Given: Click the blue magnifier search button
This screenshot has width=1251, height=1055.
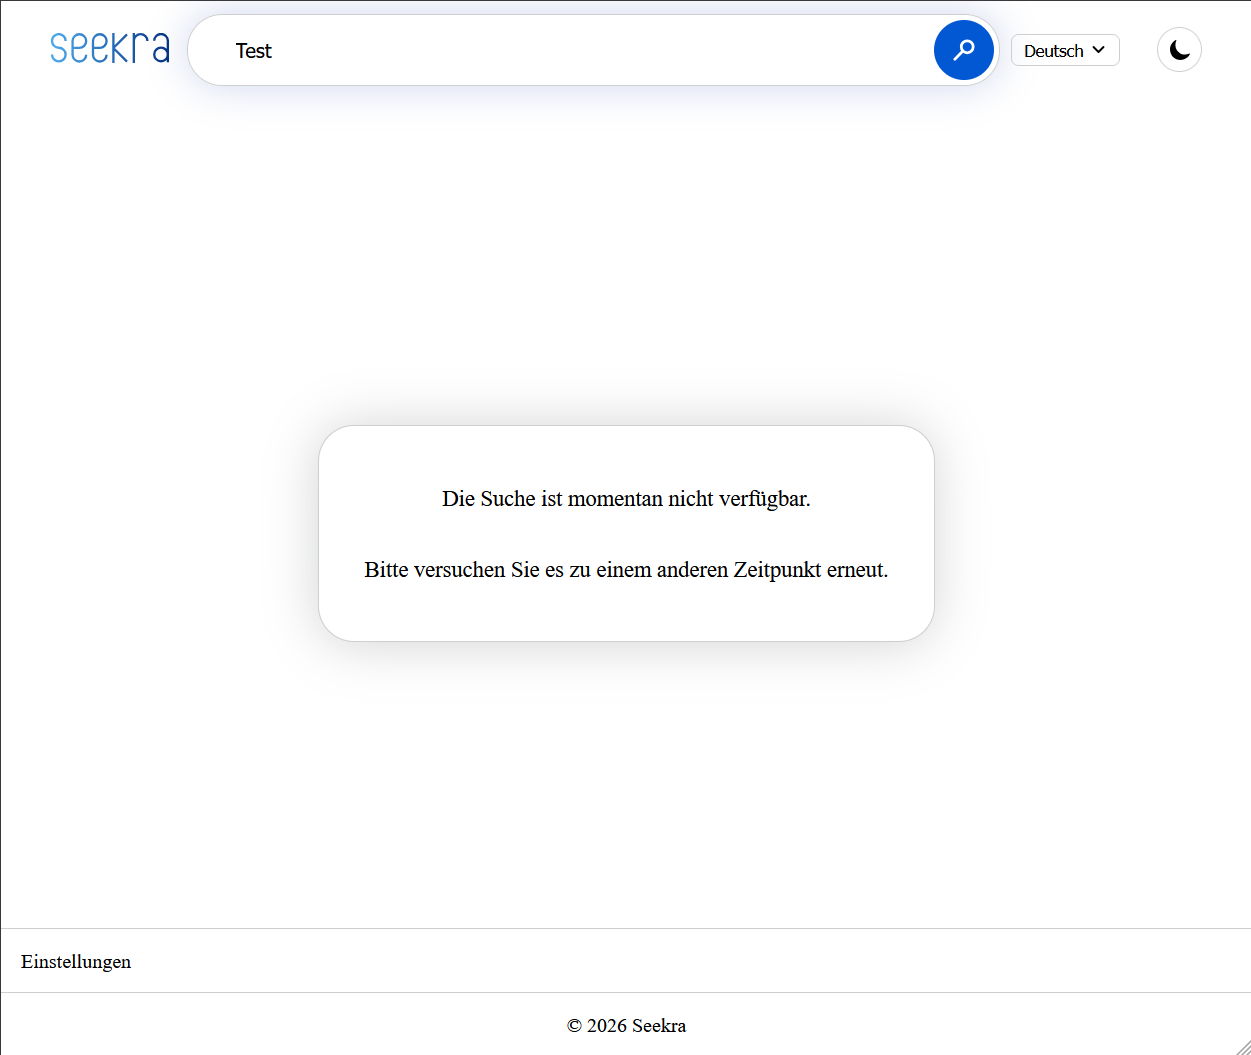Looking at the screenshot, I should click(x=964, y=50).
